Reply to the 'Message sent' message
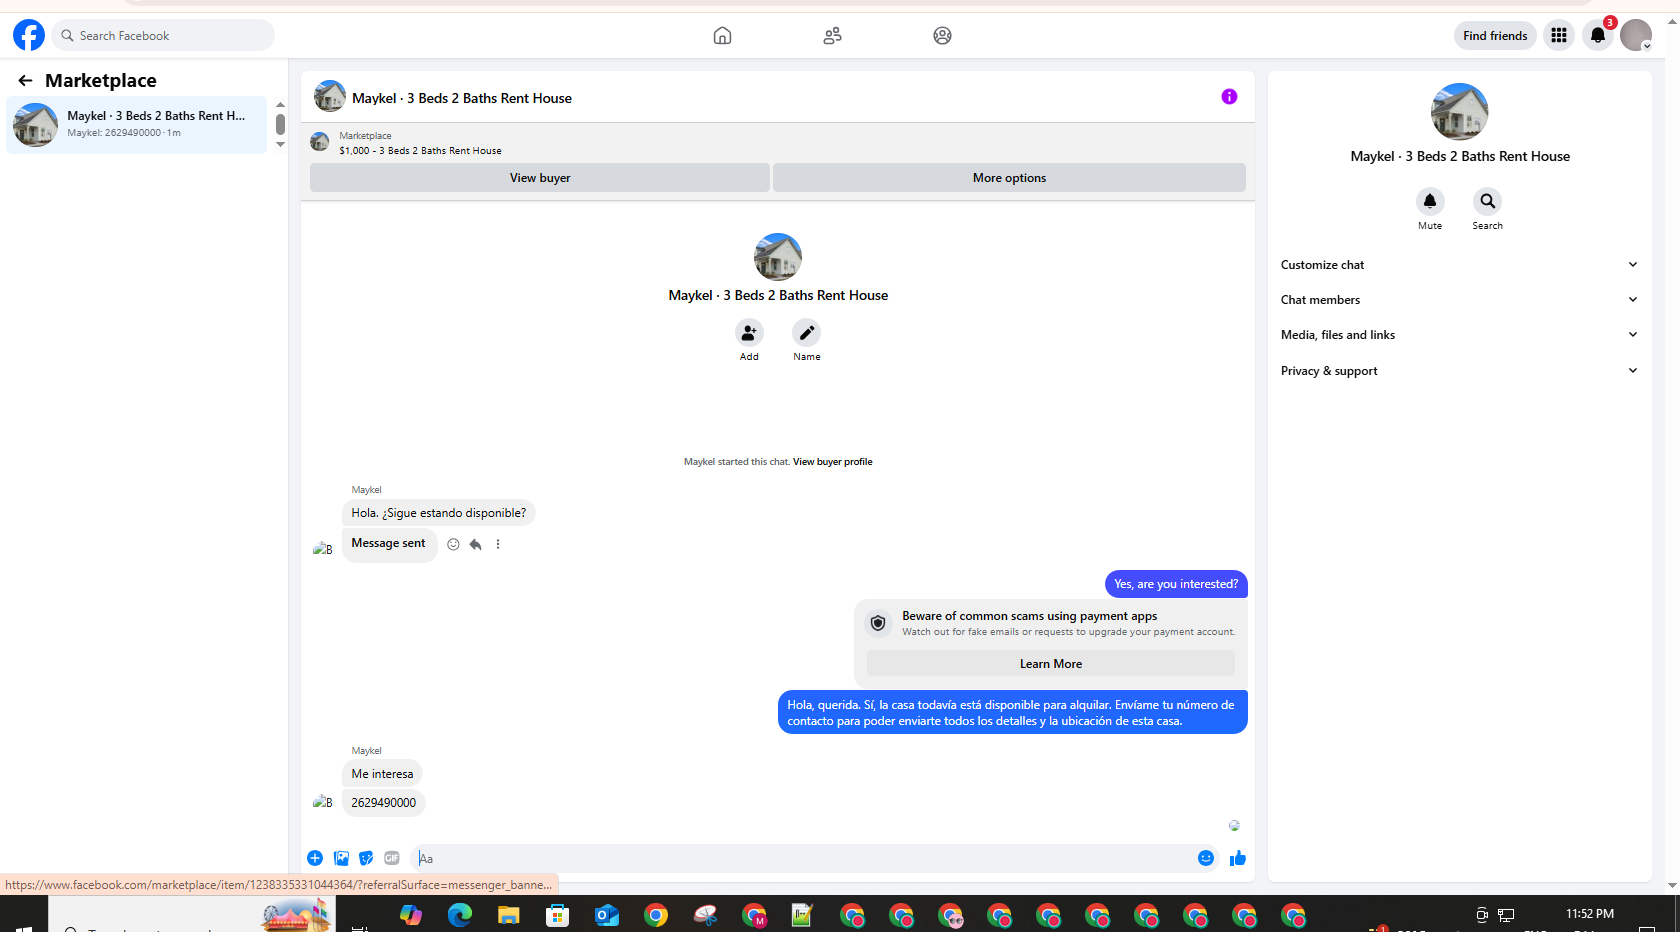 click(x=476, y=544)
